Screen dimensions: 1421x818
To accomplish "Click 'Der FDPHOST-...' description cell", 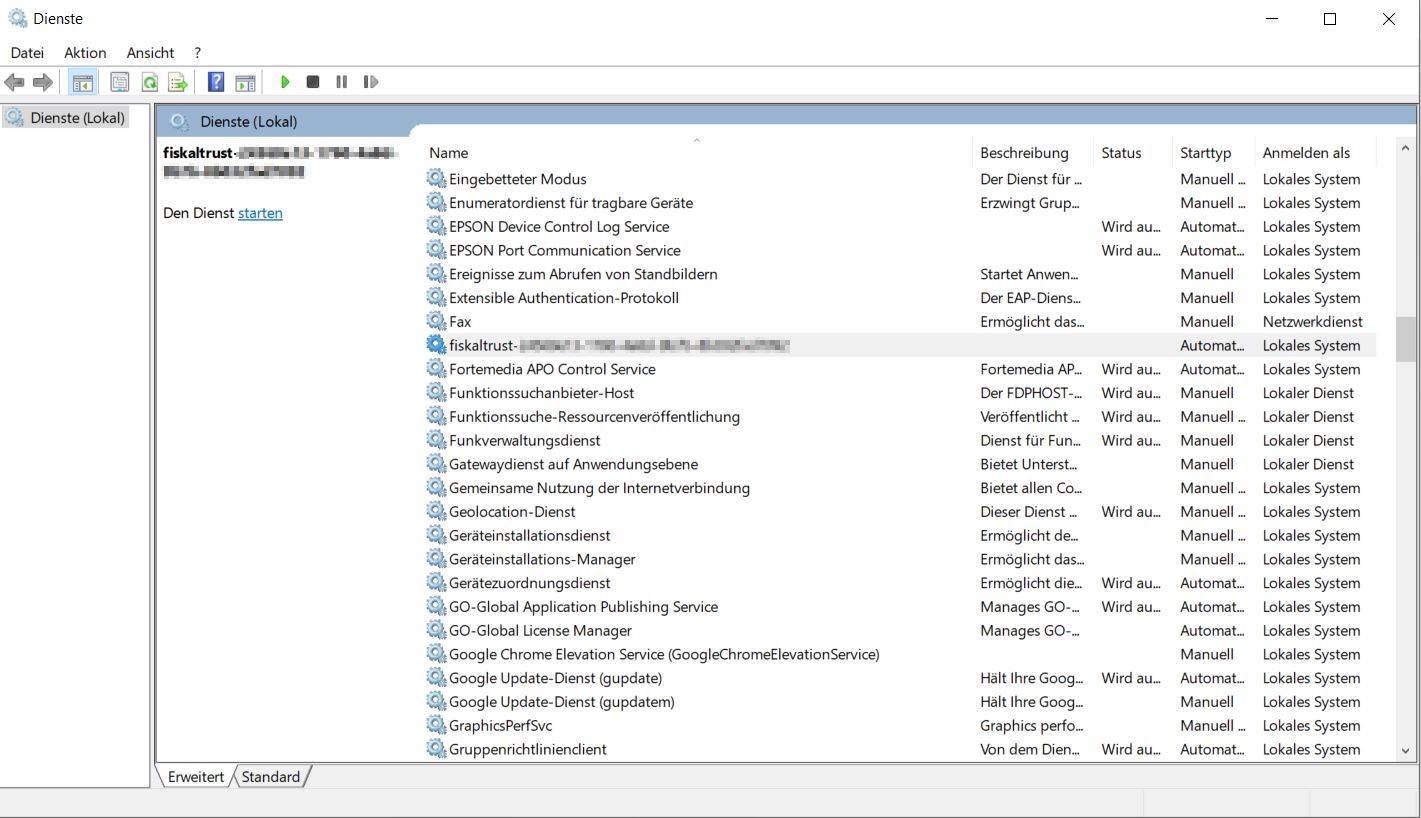I will [1032, 393].
